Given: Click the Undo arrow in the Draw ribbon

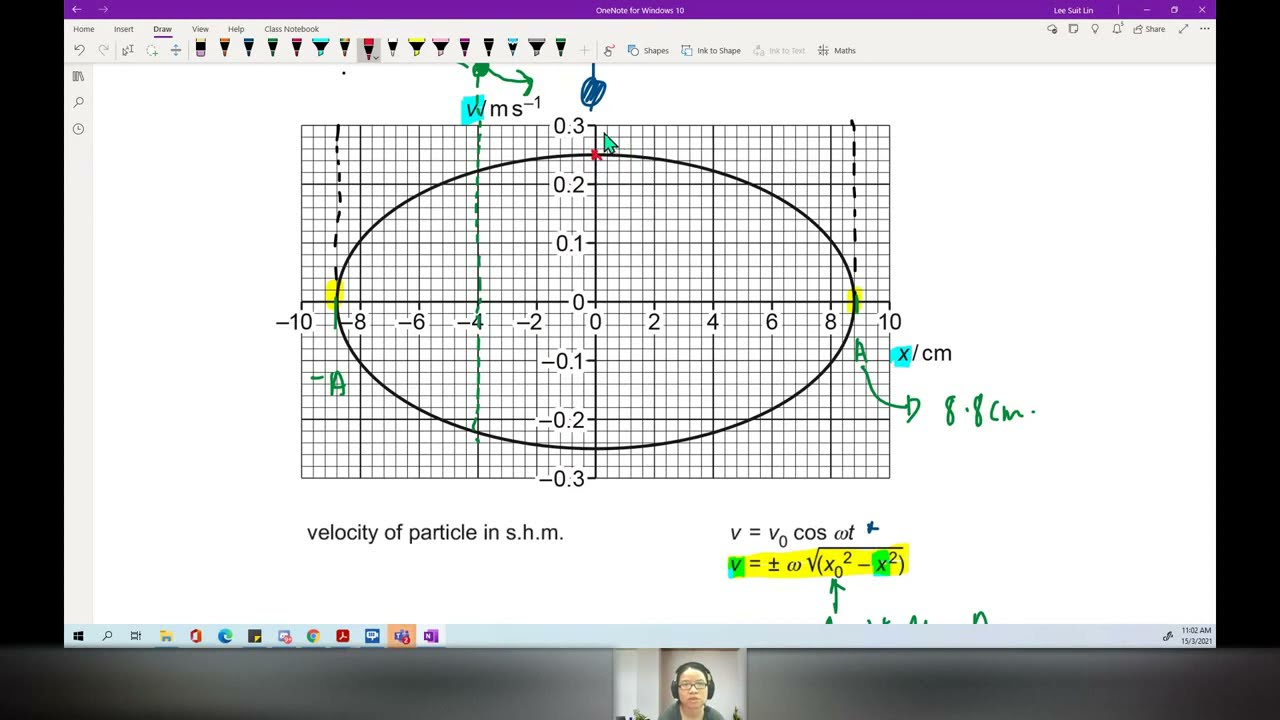Looking at the screenshot, I should [x=79, y=50].
